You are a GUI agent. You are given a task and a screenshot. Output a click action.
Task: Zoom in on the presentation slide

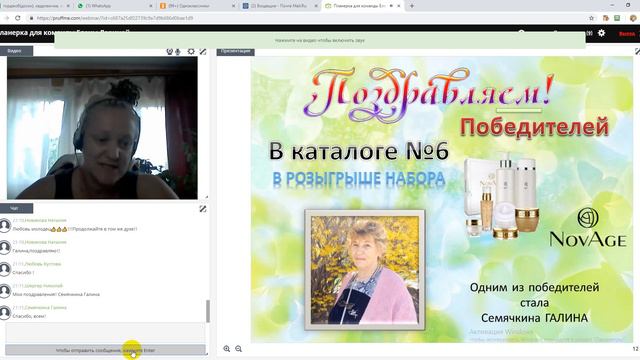point(227,349)
